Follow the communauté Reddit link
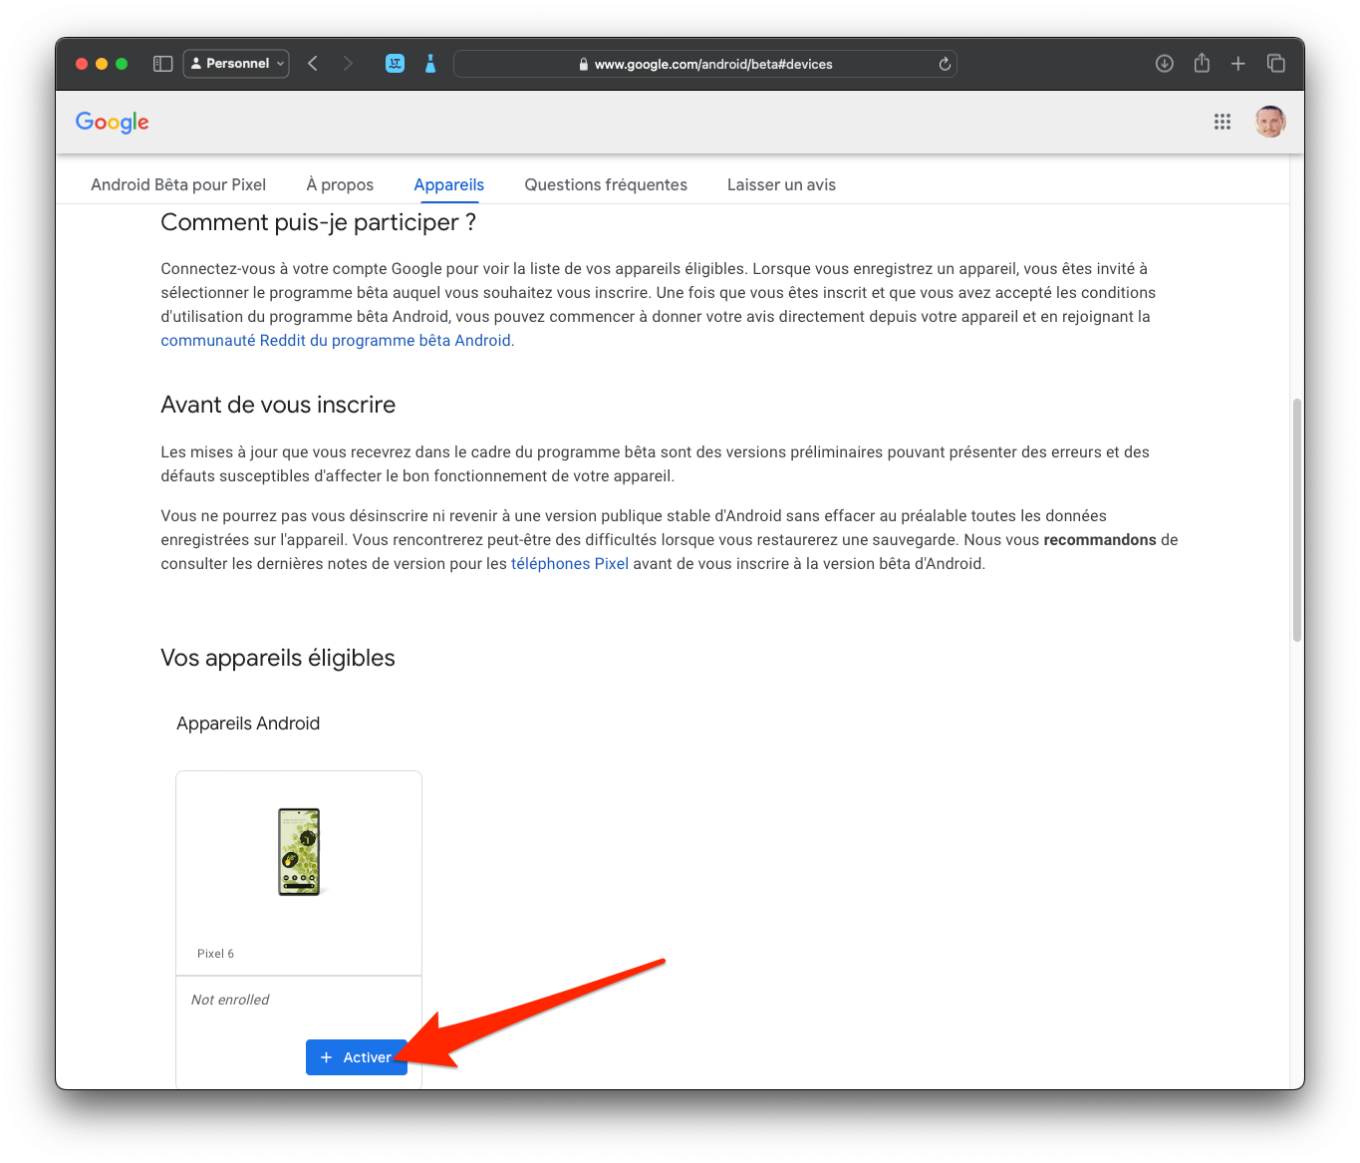This screenshot has height=1163, width=1360. click(336, 341)
